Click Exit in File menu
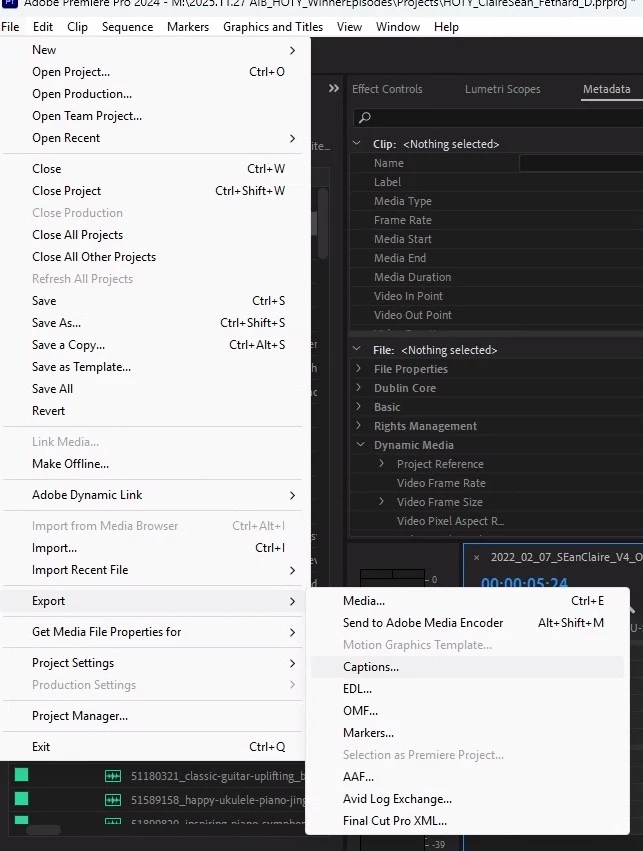643x851 pixels. point(152,747)
